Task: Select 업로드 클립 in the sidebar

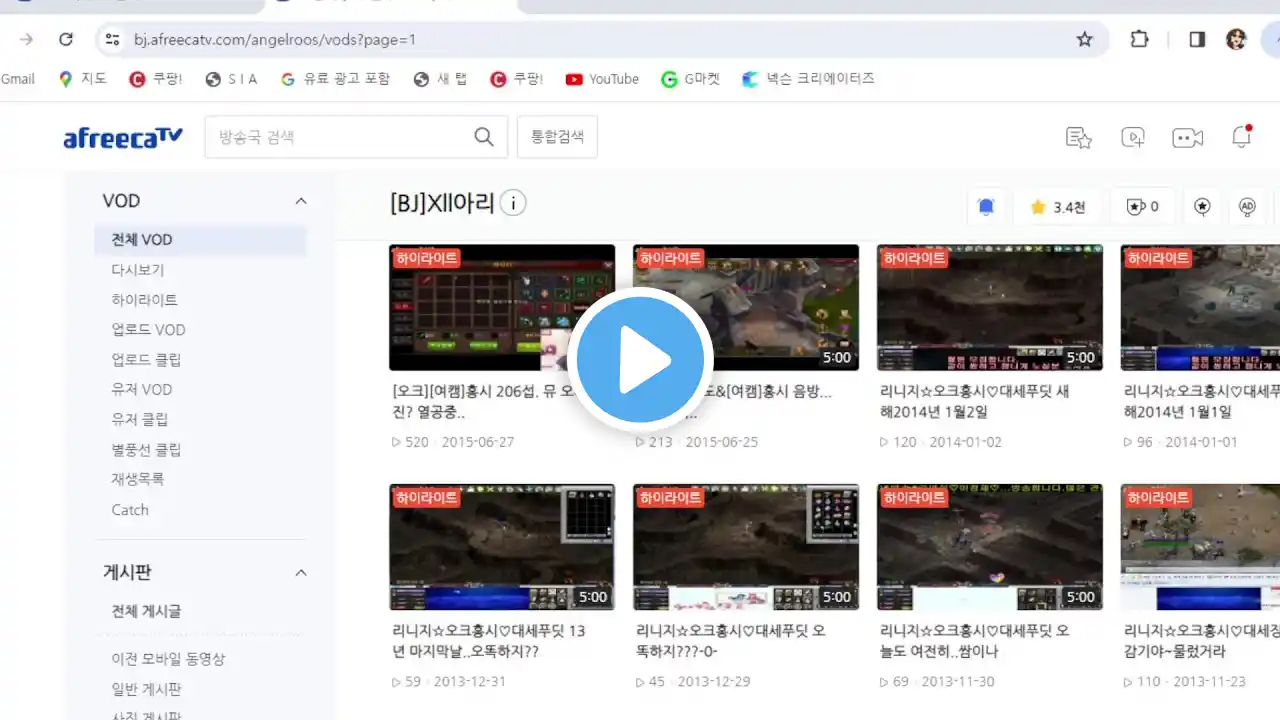Action: (x=146, y=360)
